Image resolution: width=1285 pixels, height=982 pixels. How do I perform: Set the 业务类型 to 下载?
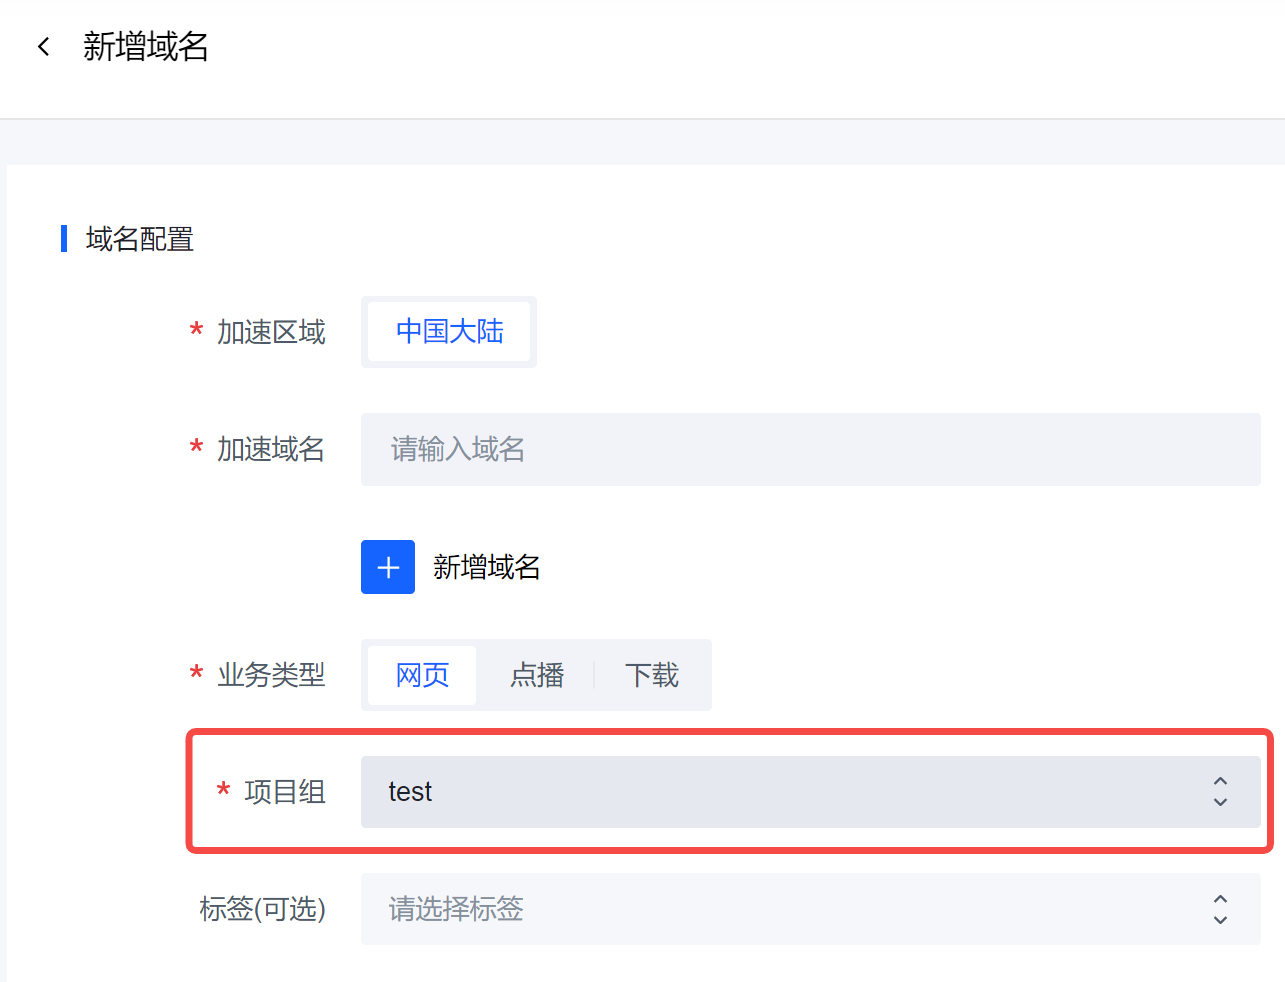pyautogui.click(x=651, y=675)
